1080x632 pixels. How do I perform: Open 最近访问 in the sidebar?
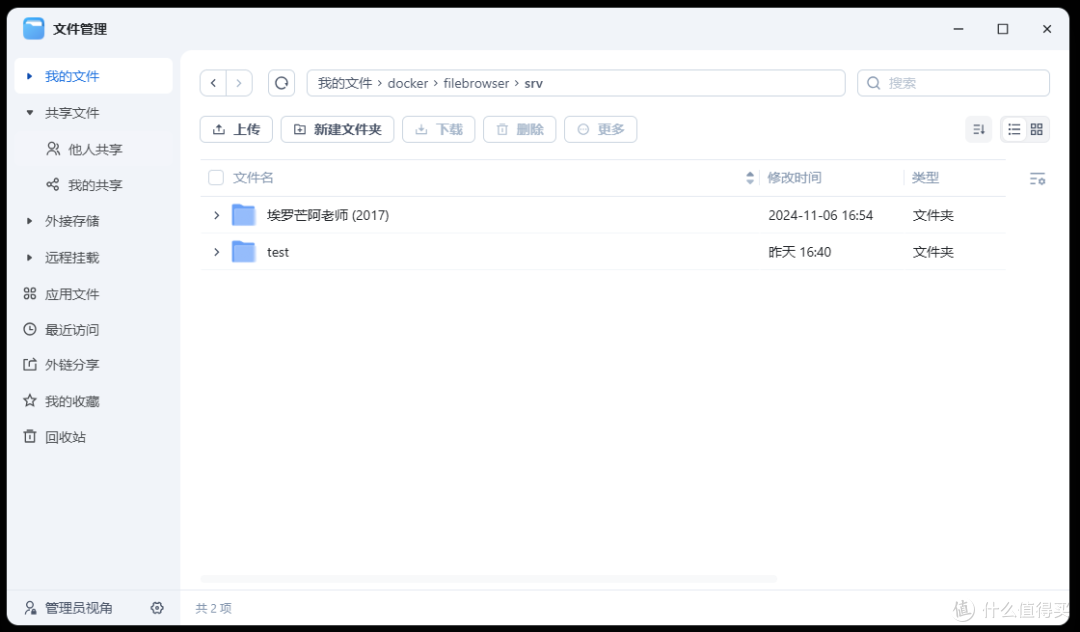pyautogui.click(x=94, y=330)
